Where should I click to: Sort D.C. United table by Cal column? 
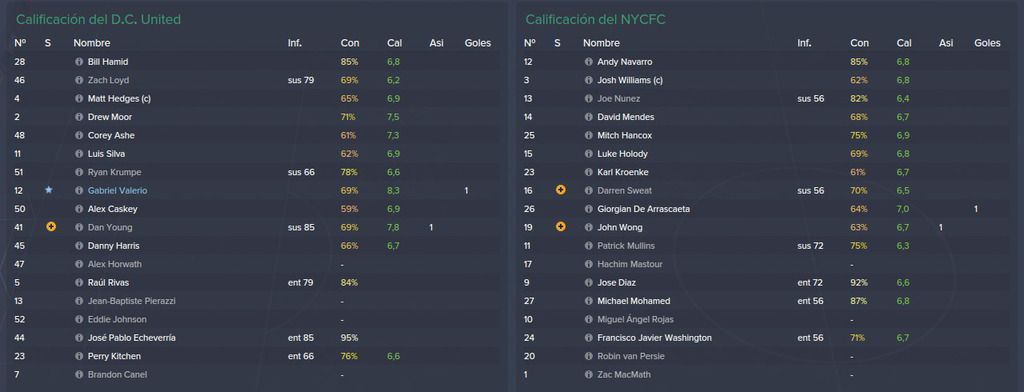[x=394, y=43]
